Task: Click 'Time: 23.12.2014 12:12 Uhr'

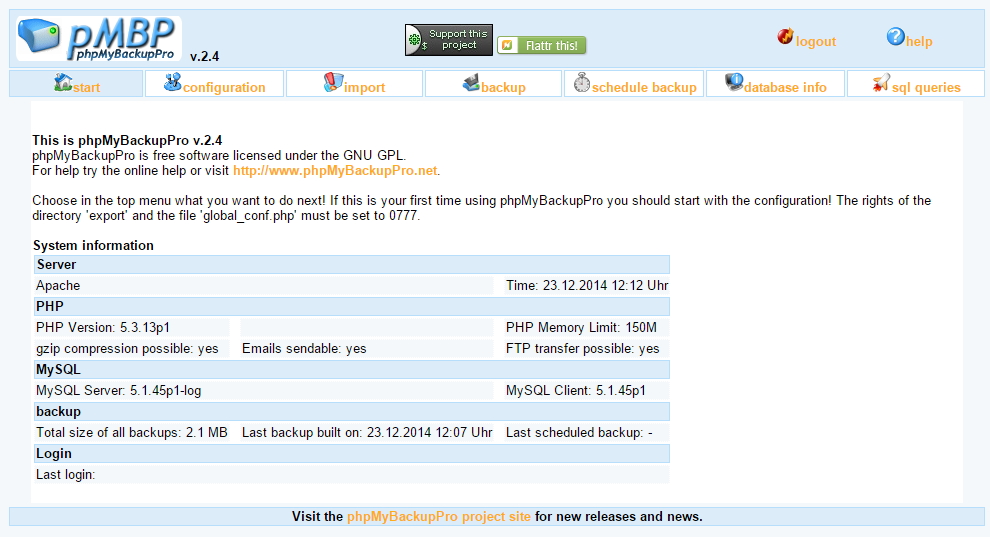Action: coord(587,285)
